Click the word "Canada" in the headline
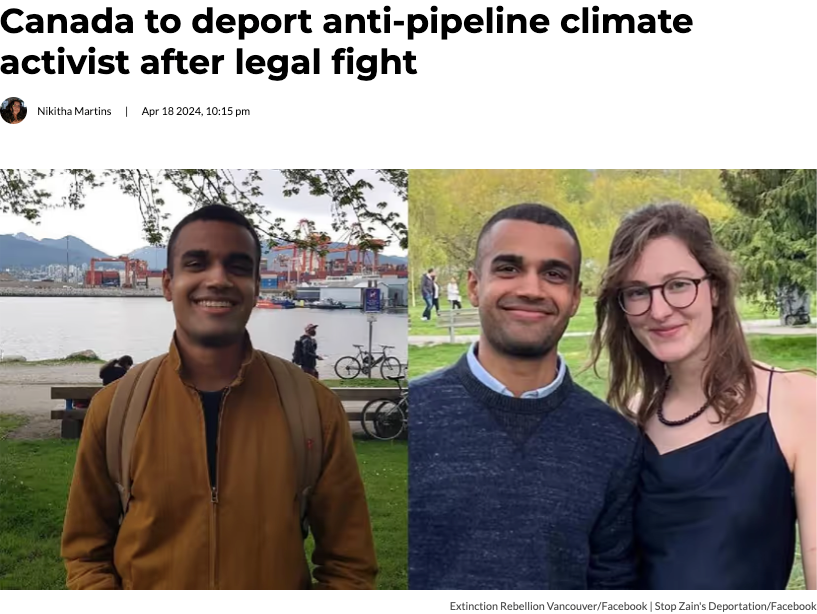 coord(66,21)
